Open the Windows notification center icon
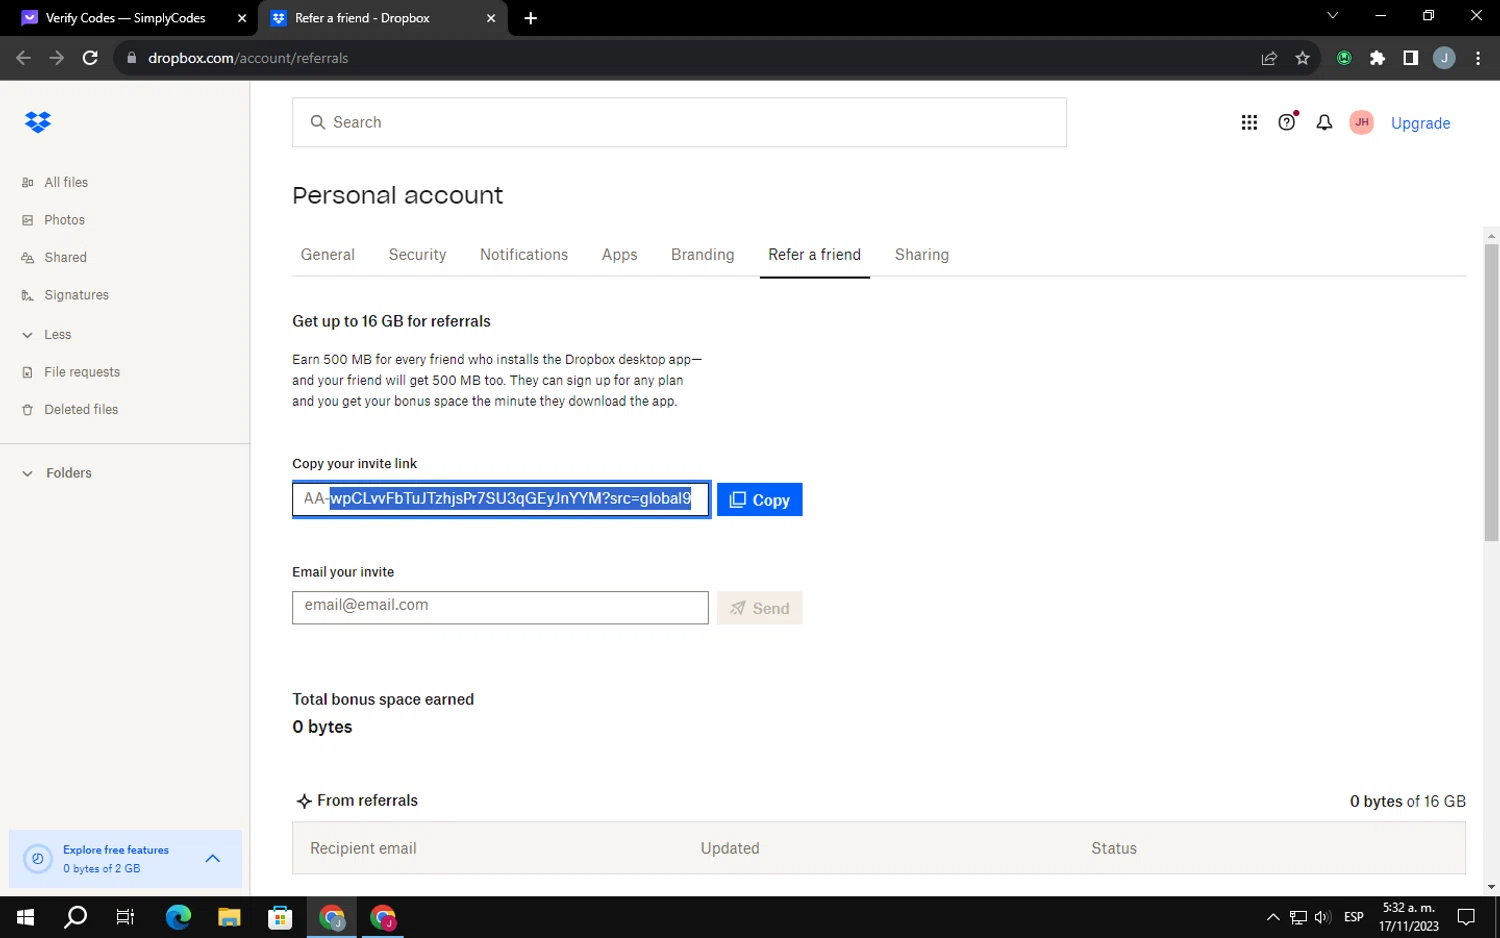Viewport: 1500px width, 938px height. click(x=1466, y=917)
